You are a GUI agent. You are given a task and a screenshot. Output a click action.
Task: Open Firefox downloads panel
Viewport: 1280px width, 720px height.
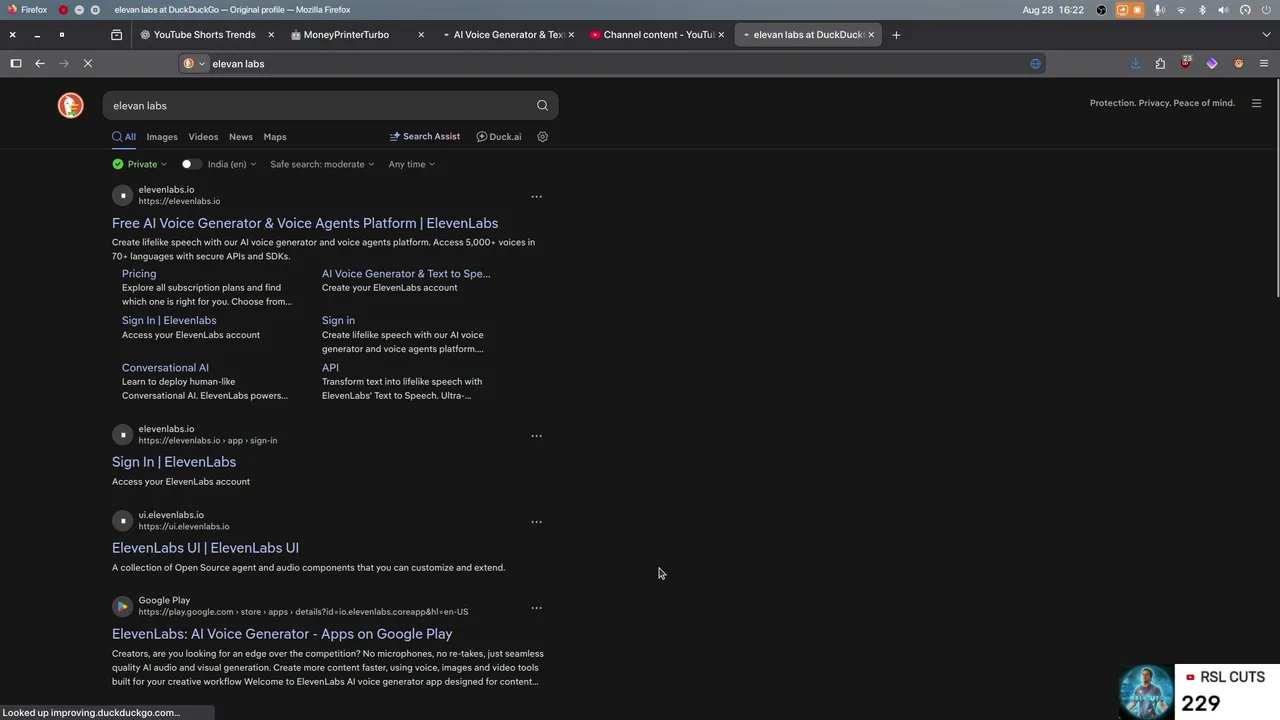click(1135, 63)
